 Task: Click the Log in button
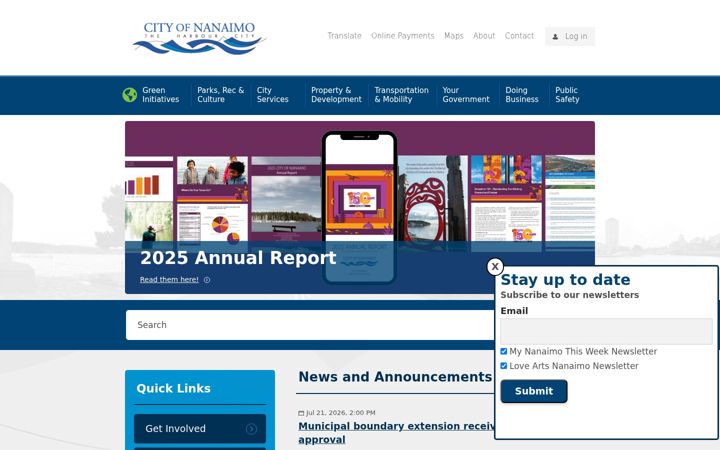click(570, 36)
